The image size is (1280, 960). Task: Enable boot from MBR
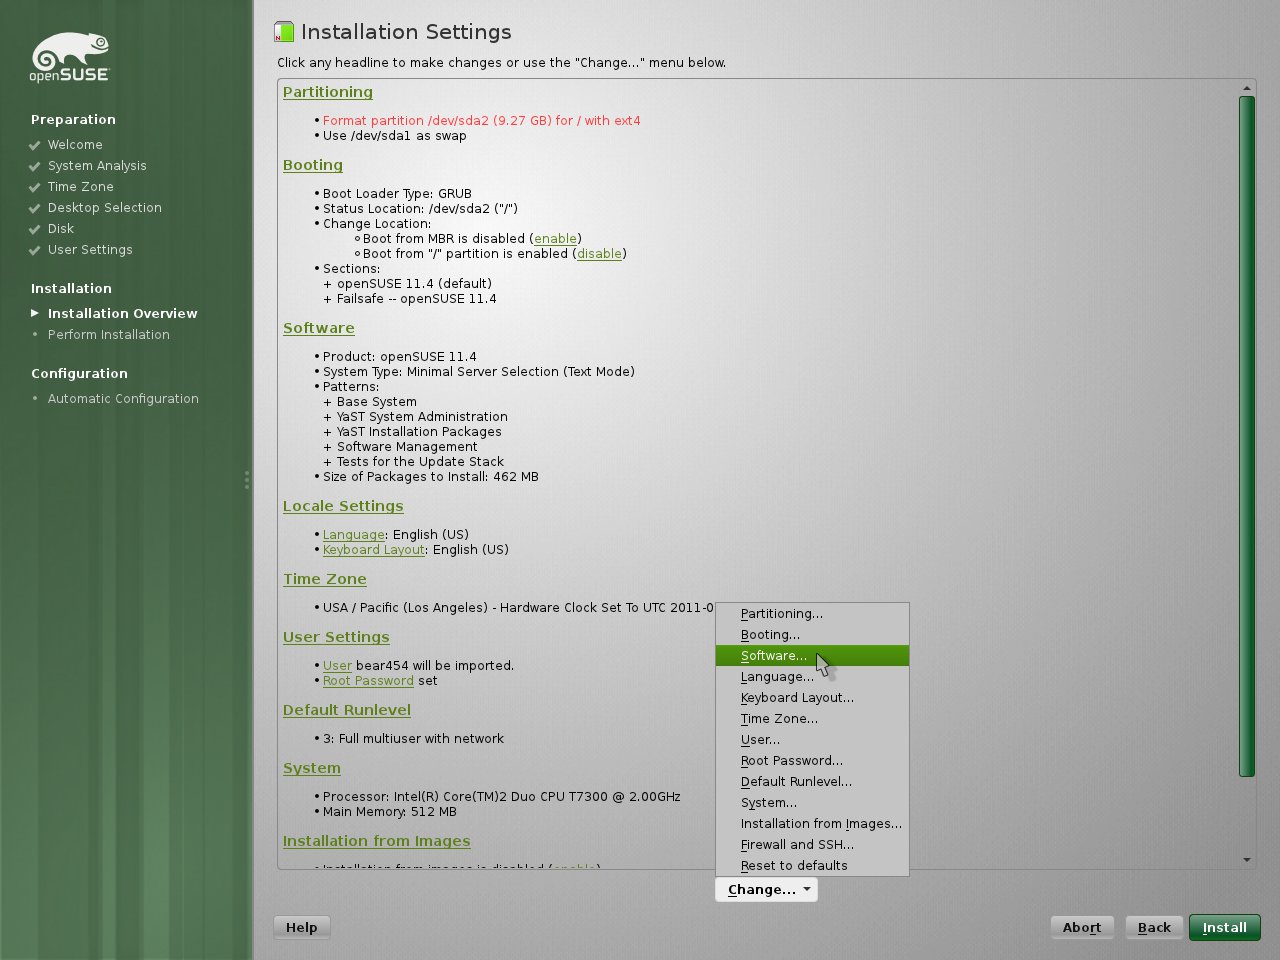point(555,239)
